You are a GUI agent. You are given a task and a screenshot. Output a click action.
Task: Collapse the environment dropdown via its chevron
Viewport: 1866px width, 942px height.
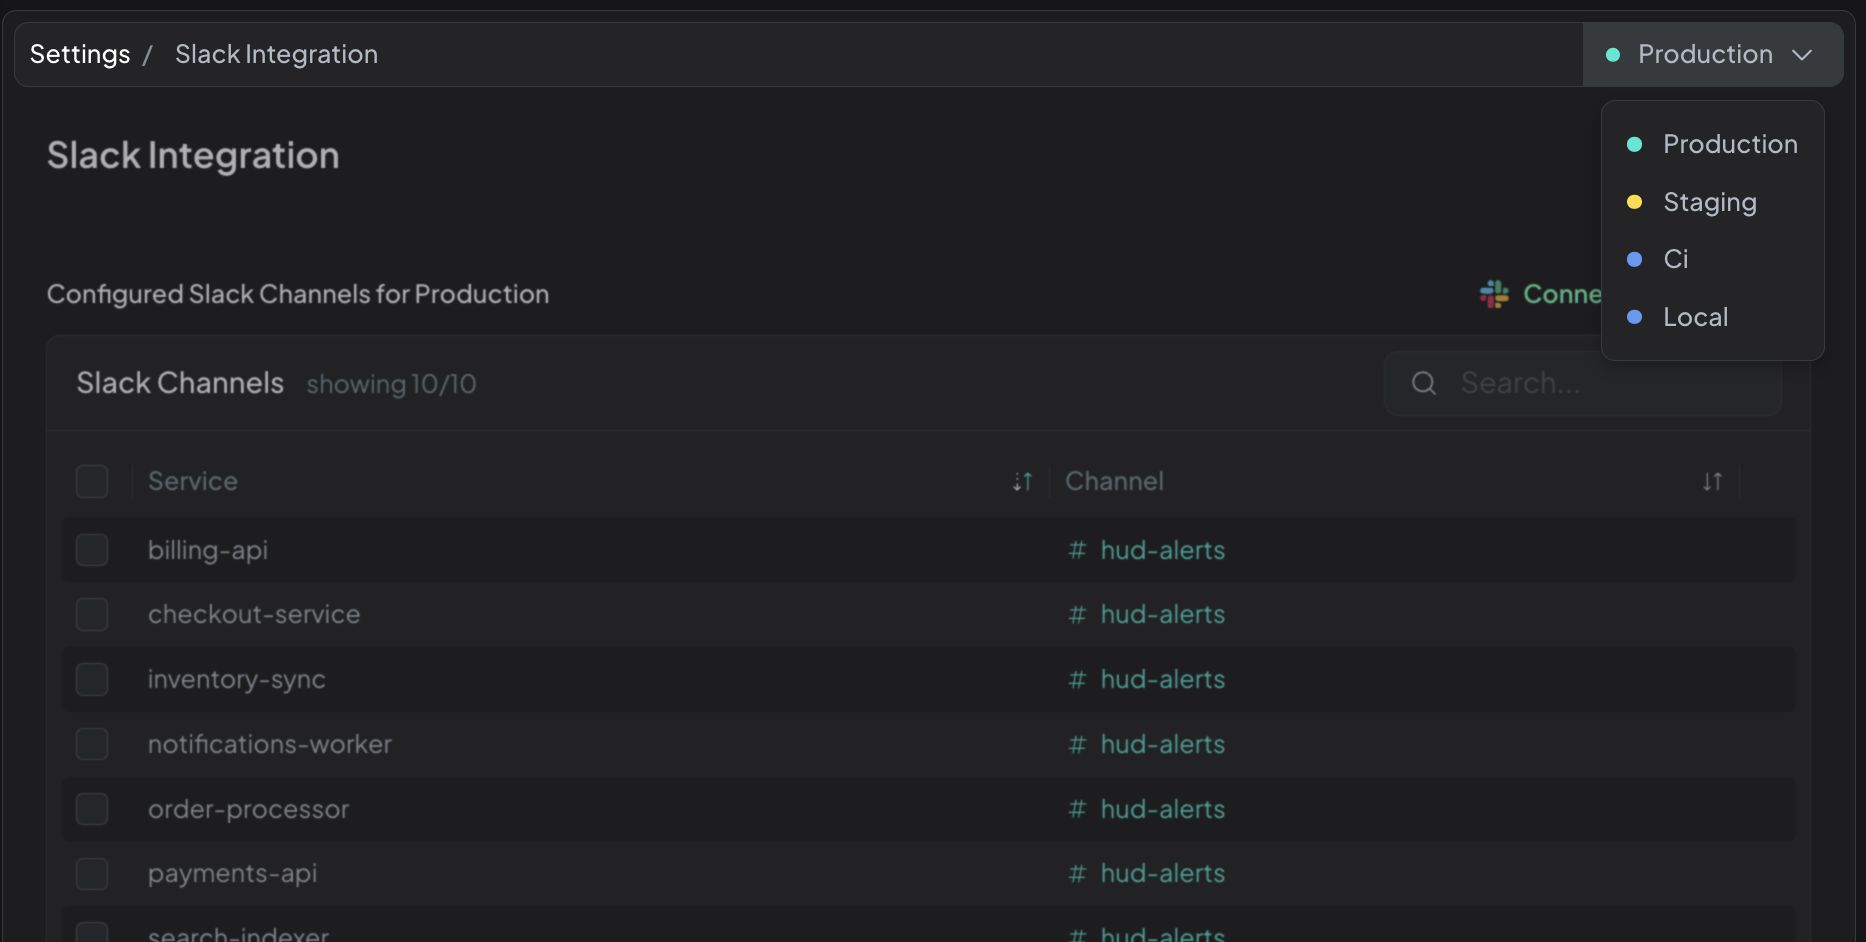click(x=1804, y=54)
